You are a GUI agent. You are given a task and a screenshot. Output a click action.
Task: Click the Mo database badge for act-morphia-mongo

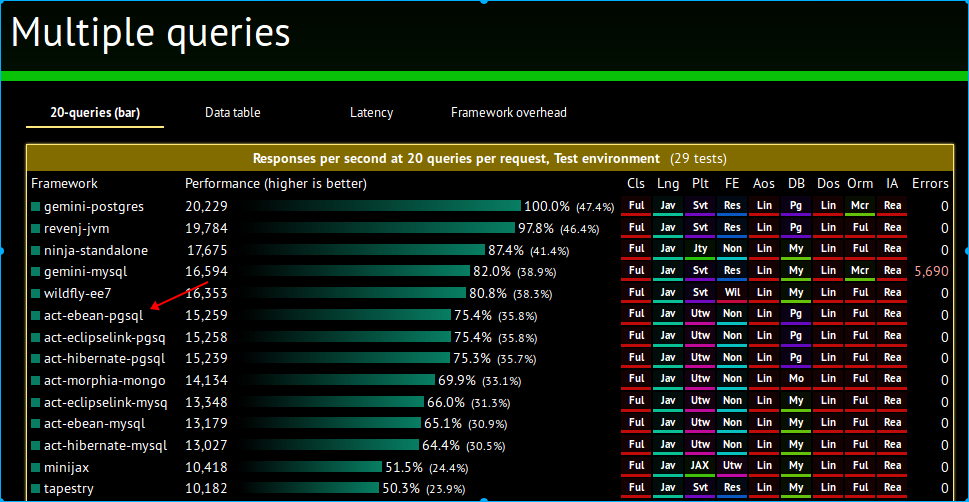[796, 378]
